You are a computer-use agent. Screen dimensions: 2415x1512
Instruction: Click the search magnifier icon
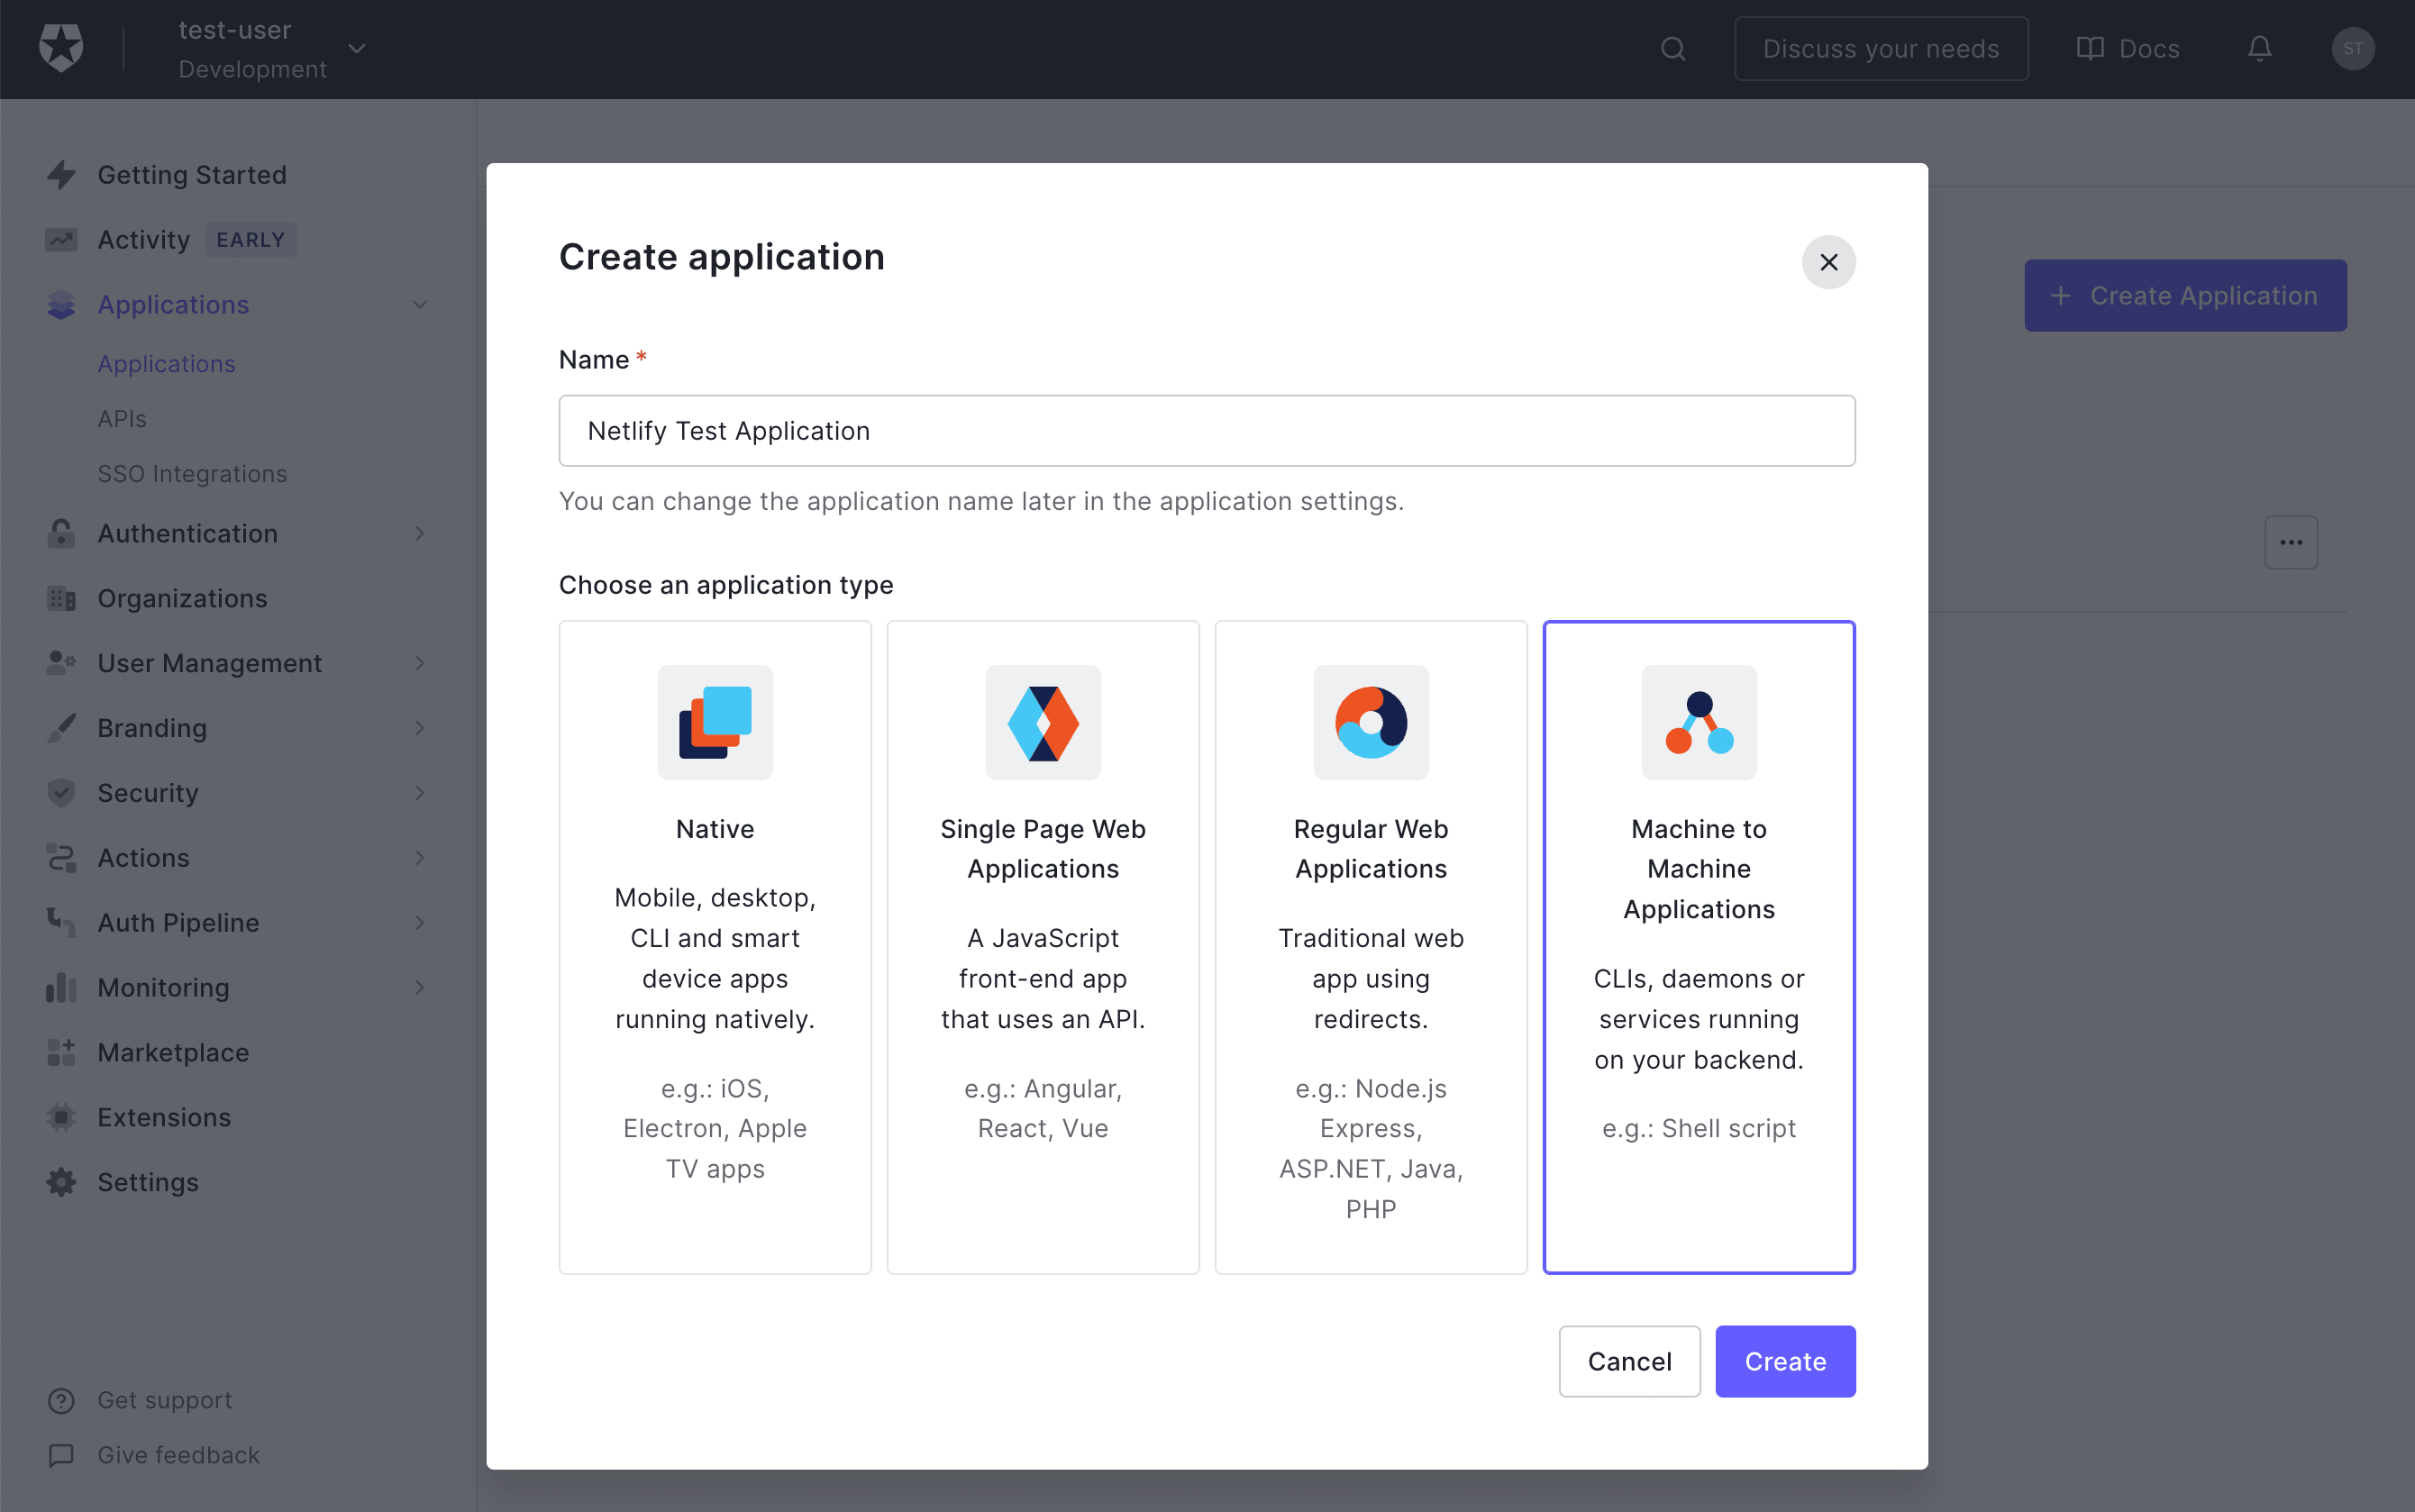1673,49
